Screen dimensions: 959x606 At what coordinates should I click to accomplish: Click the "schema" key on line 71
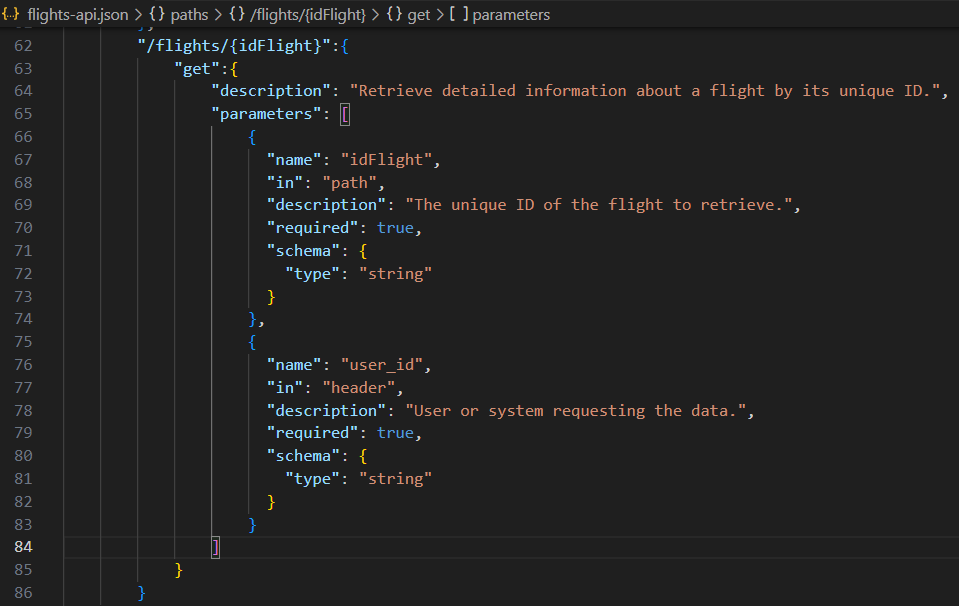point(303,251)
